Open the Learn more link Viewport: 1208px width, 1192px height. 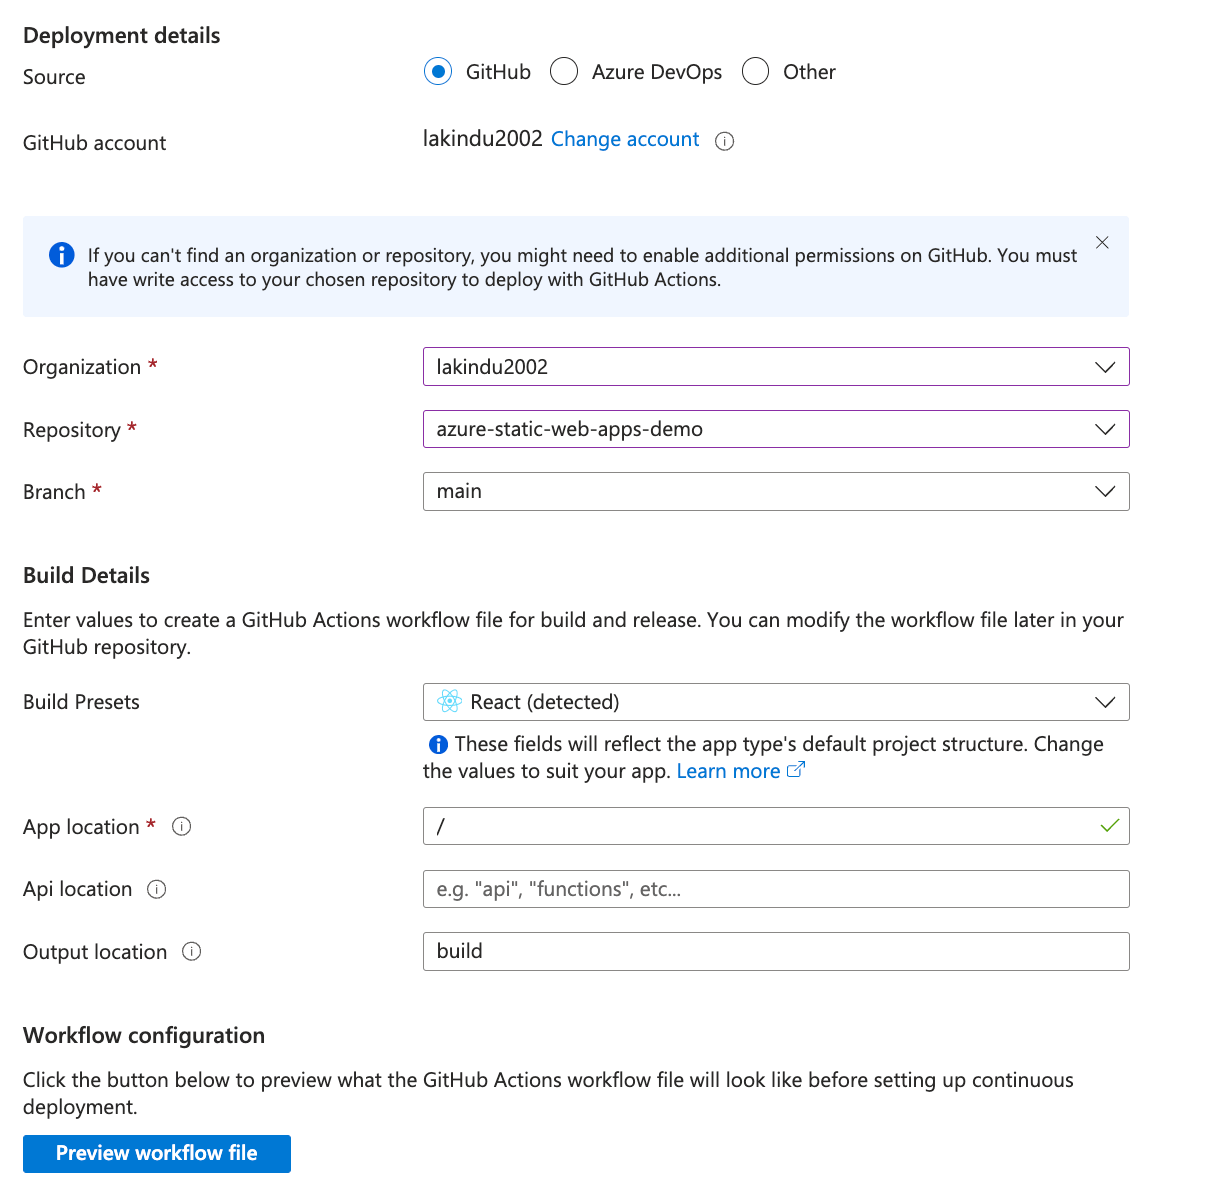coord(728,771)
